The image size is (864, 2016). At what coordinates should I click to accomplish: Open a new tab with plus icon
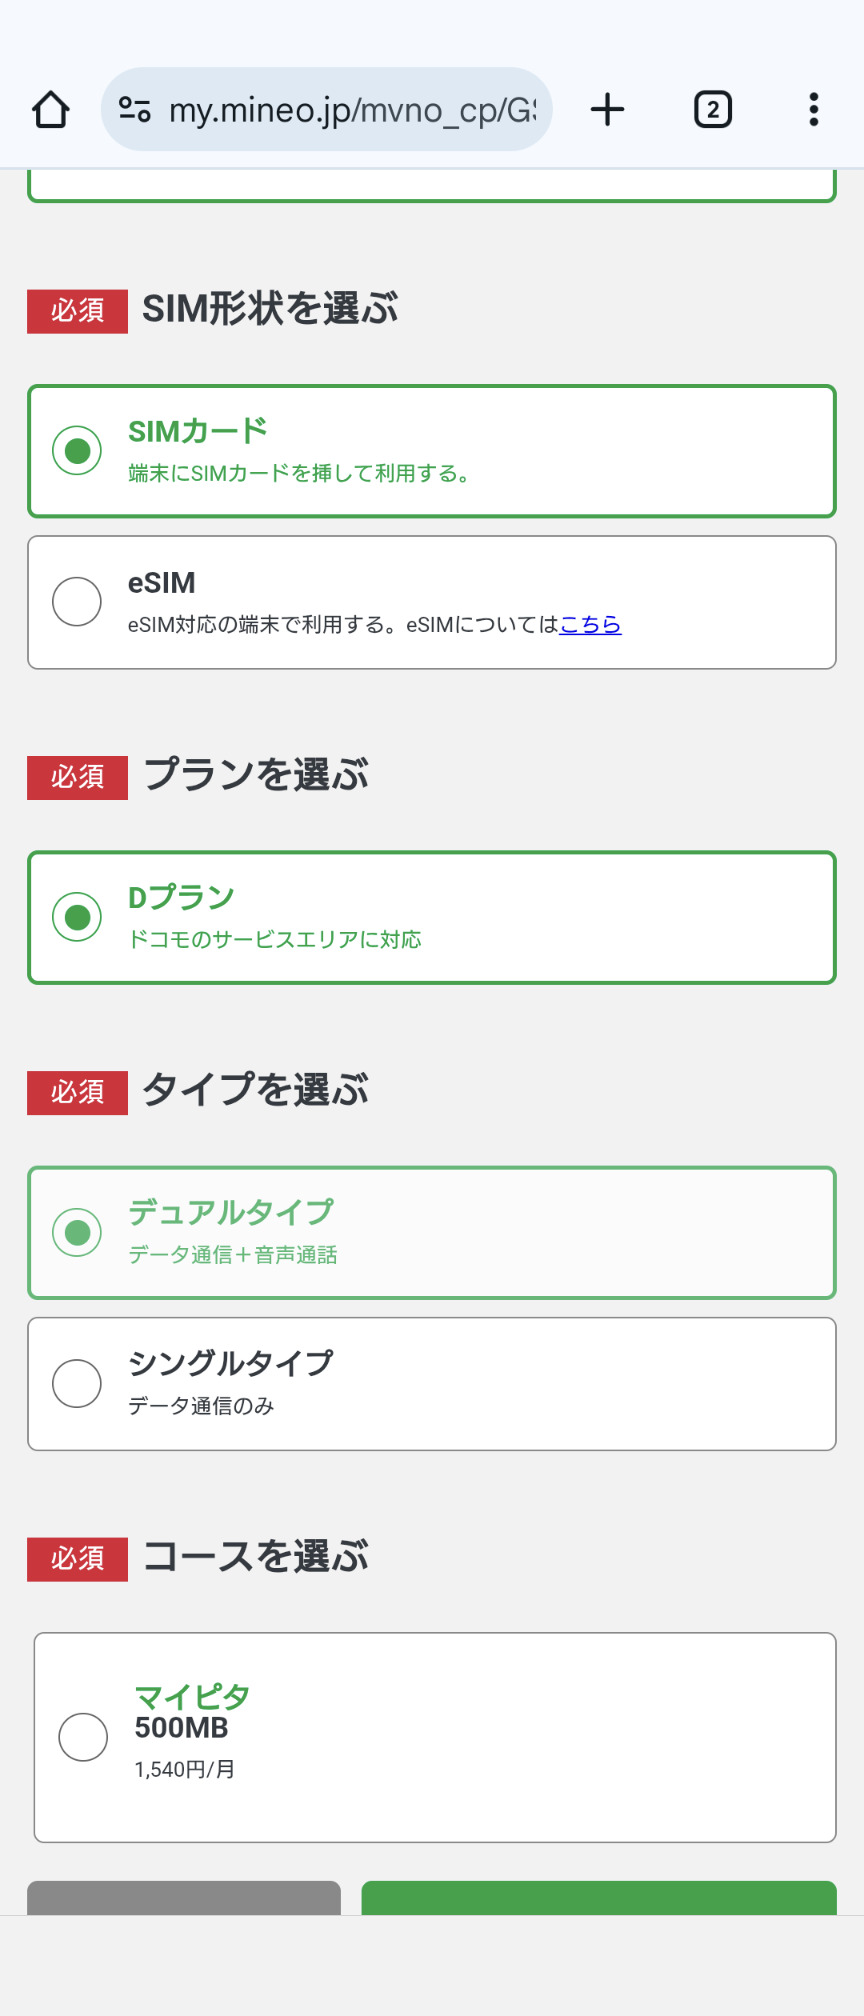tap(607, 109)
